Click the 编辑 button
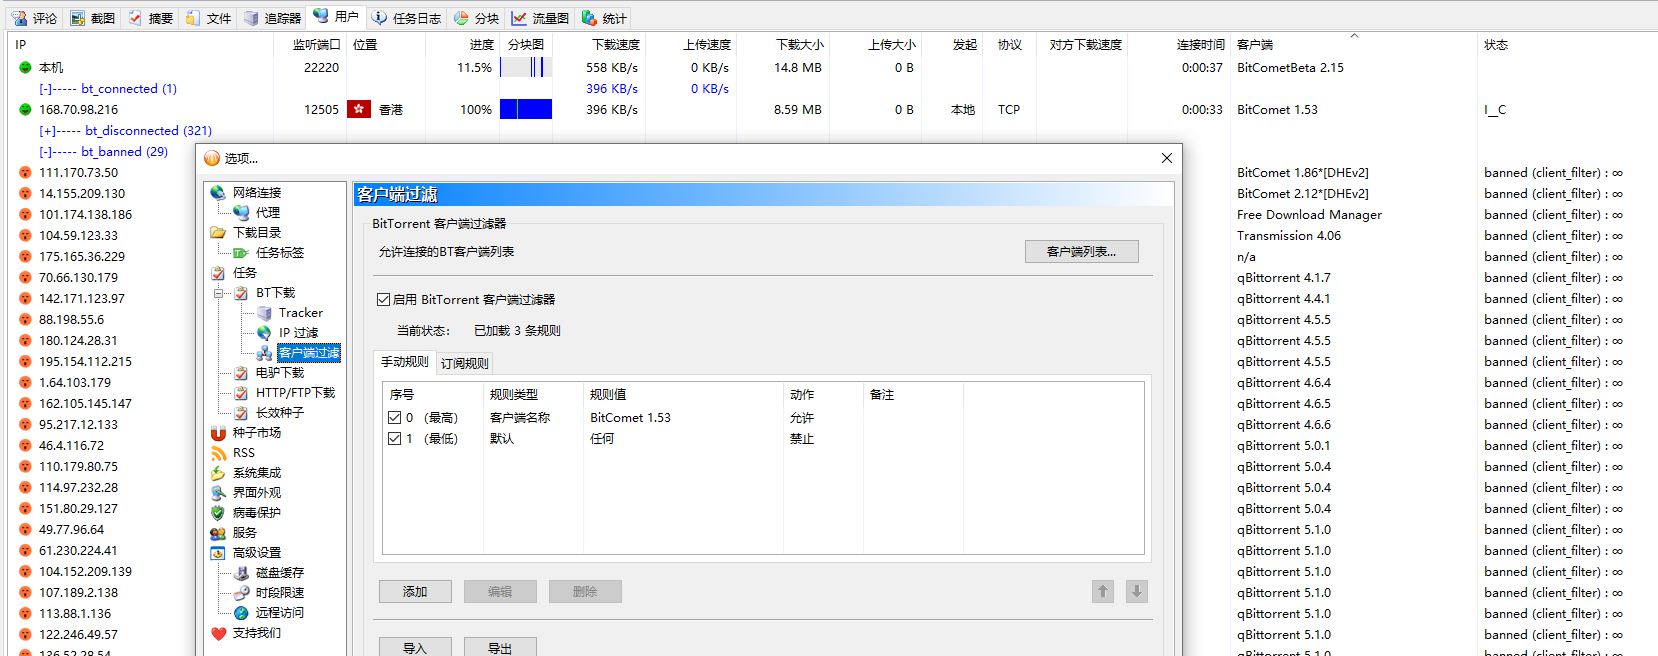 pos(500,592)
